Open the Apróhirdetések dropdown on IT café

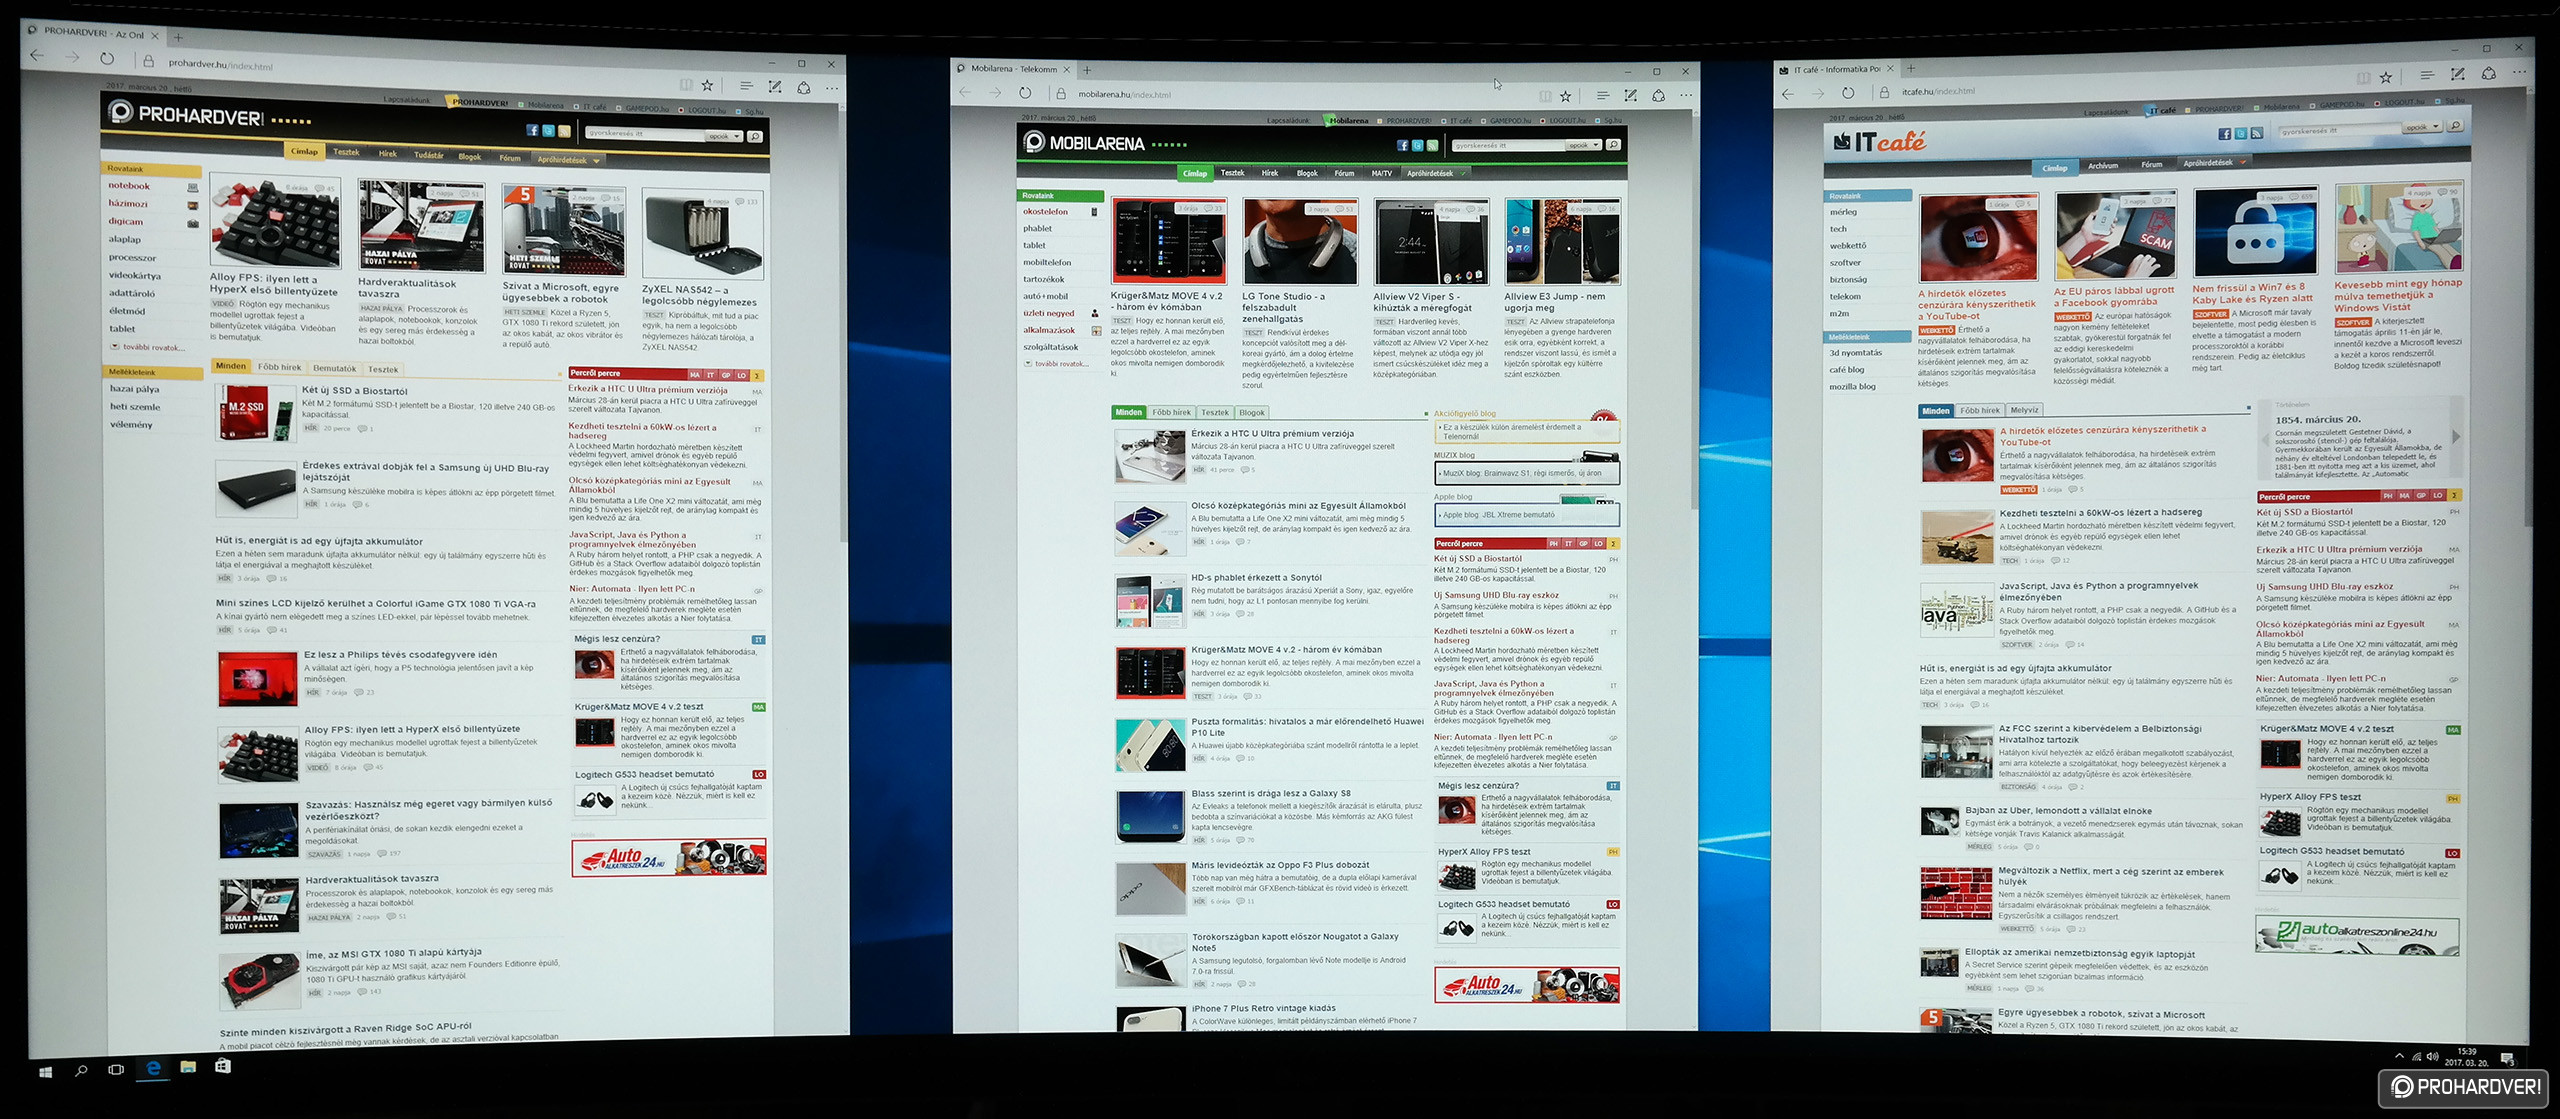click(x=2214, y=162)
